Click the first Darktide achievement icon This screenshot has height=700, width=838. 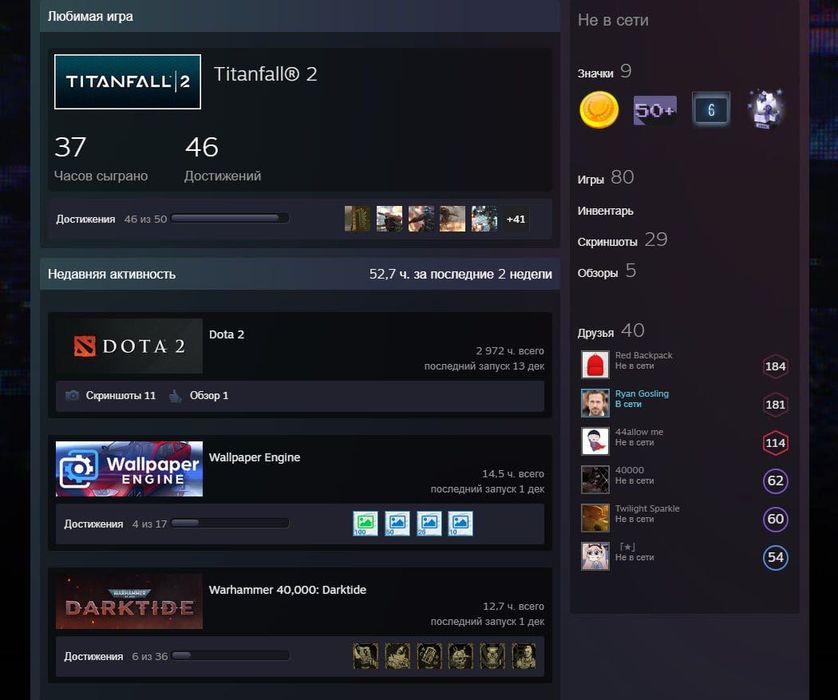click(x=366, y=656)
